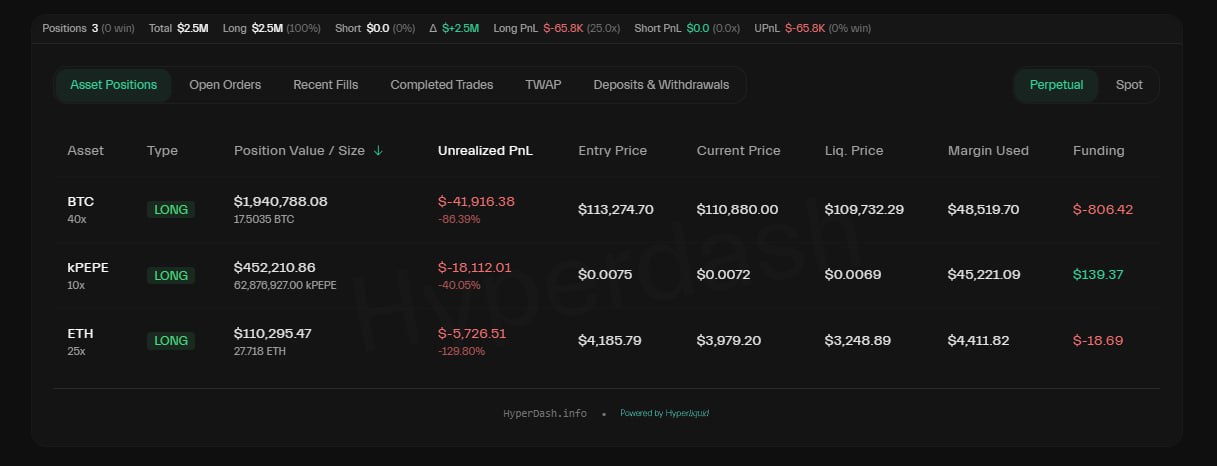Open the Open Orders tab
The image size is (1217, 466).
[225, 85]
